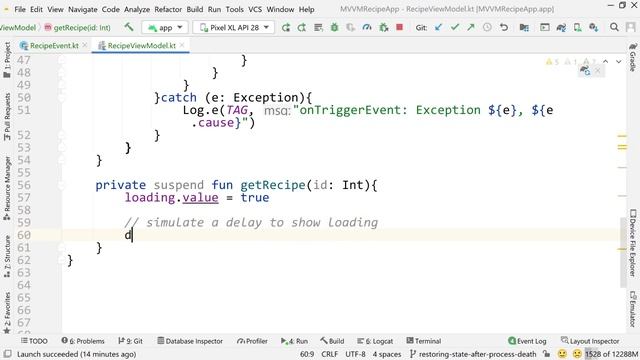Open the VCS menu
This screenshot has width=640, height=360.
tap(255, 9)
